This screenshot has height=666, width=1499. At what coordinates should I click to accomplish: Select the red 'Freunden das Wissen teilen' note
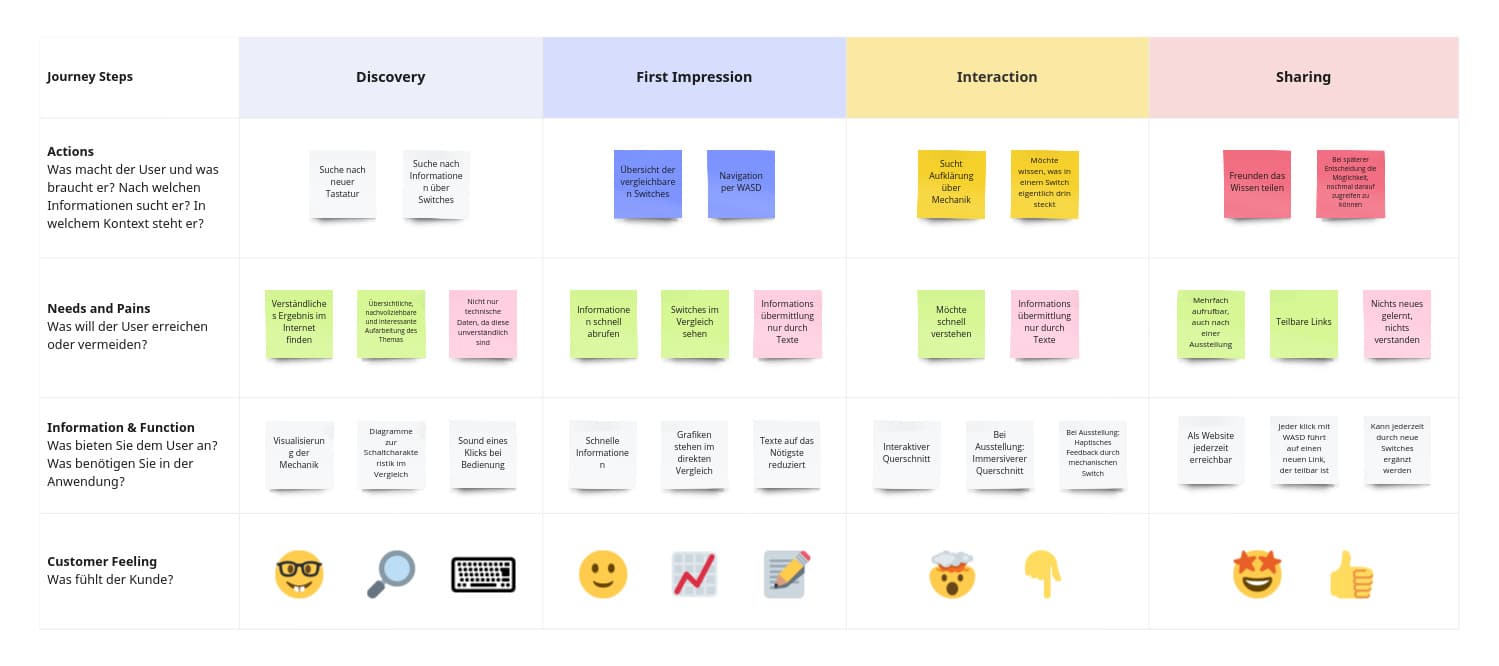[1257, 183]
